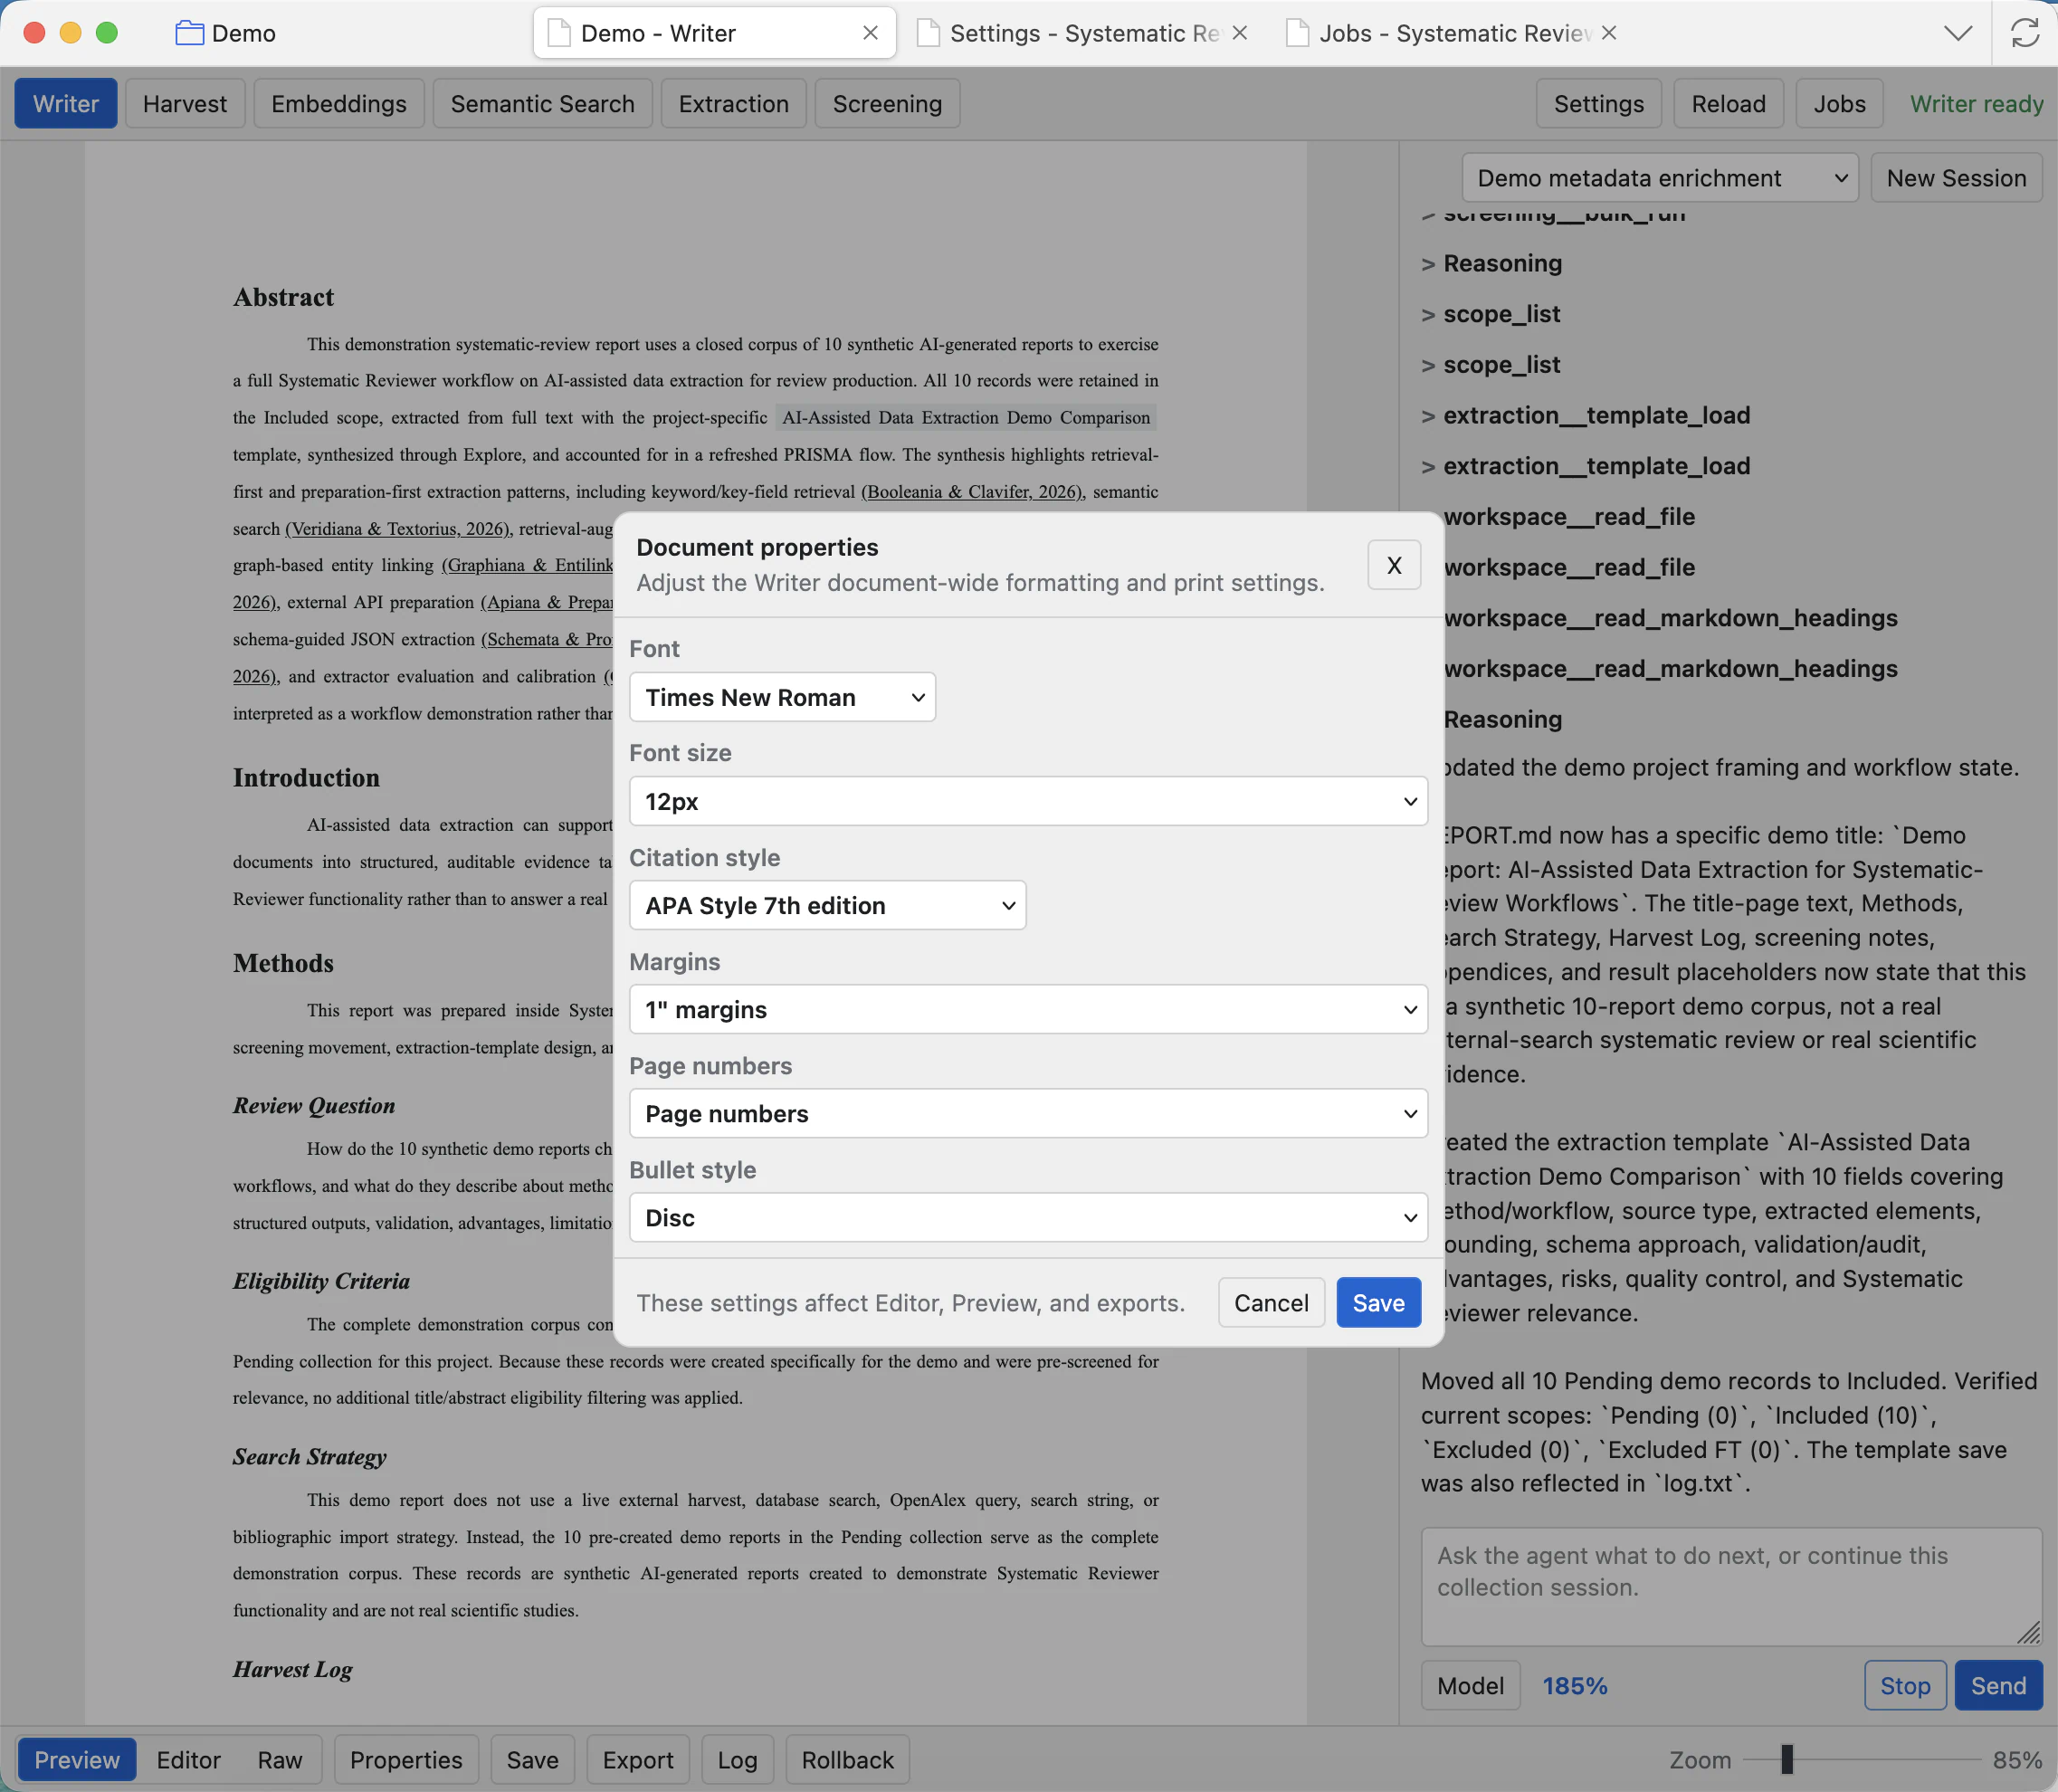Click the Search Strategy heading
2058x1792 pixels.
pyautogui.click(x=309, y=1456)
